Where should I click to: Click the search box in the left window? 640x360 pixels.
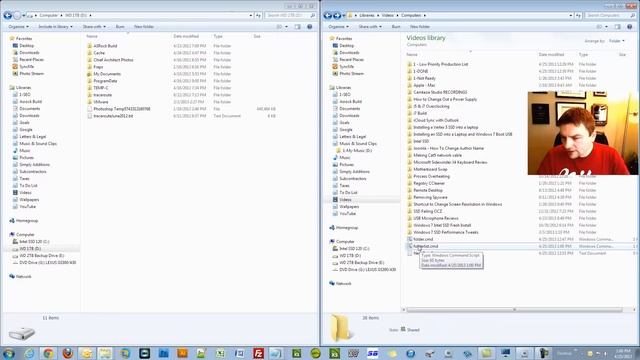point(290,16)
